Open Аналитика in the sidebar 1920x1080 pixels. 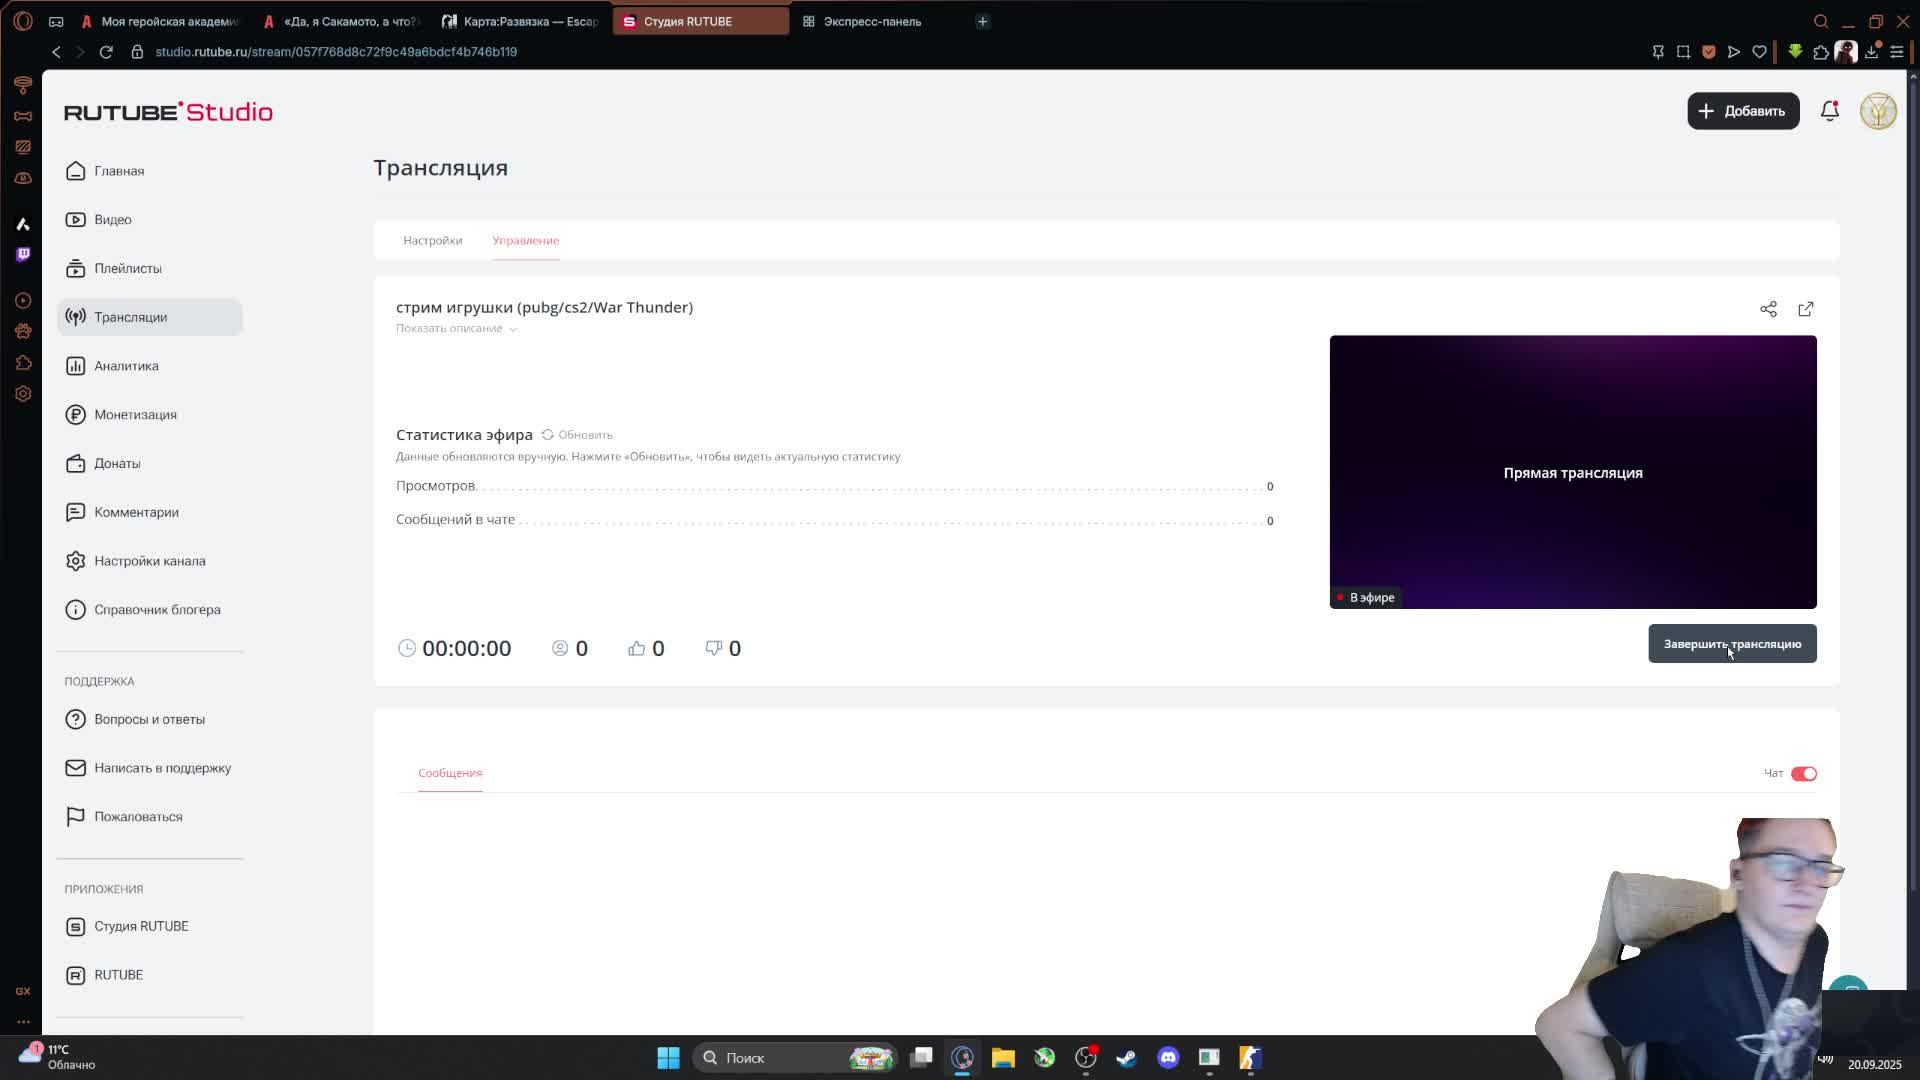pyautogui.click(x=126, y=366)
